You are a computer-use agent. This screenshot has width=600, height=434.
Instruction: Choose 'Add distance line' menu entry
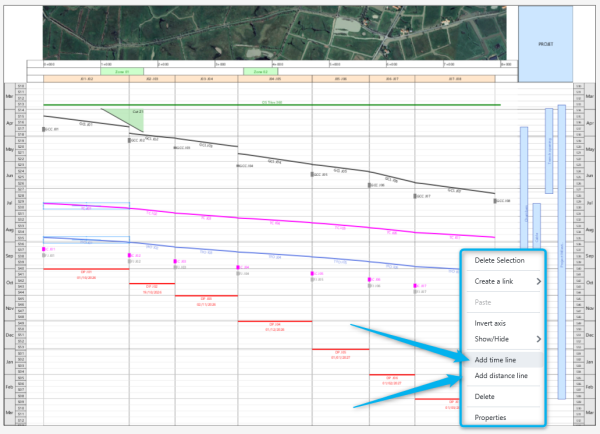coord(502,376)
